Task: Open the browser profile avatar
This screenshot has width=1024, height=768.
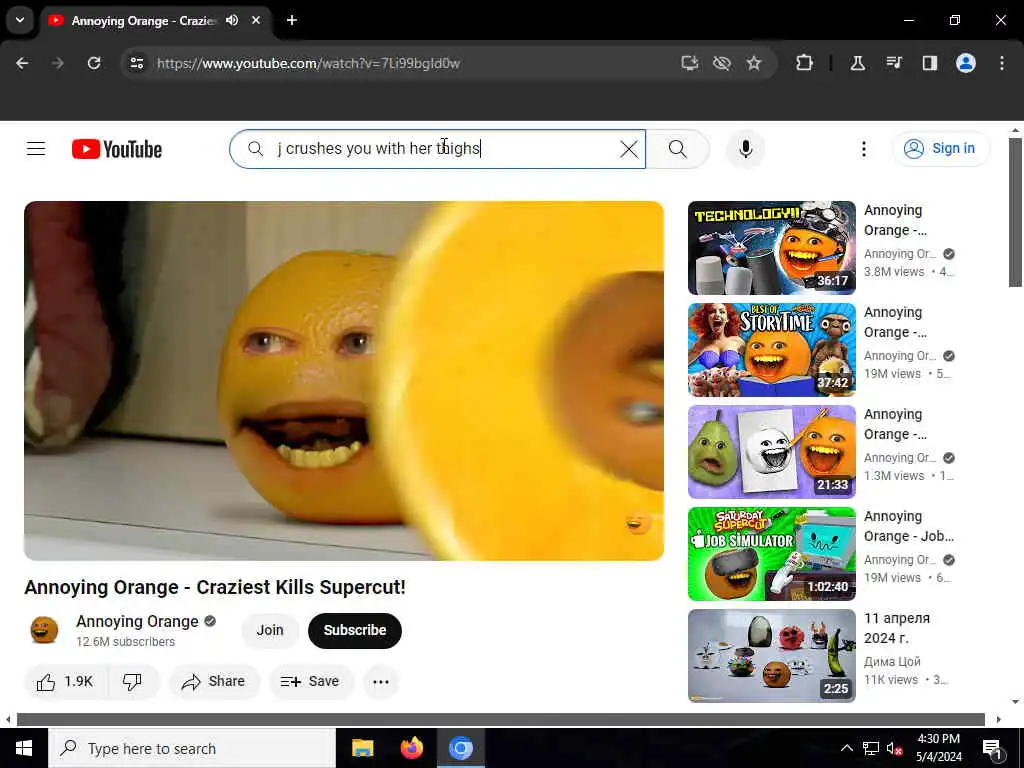Action: (x=966, y=63)
